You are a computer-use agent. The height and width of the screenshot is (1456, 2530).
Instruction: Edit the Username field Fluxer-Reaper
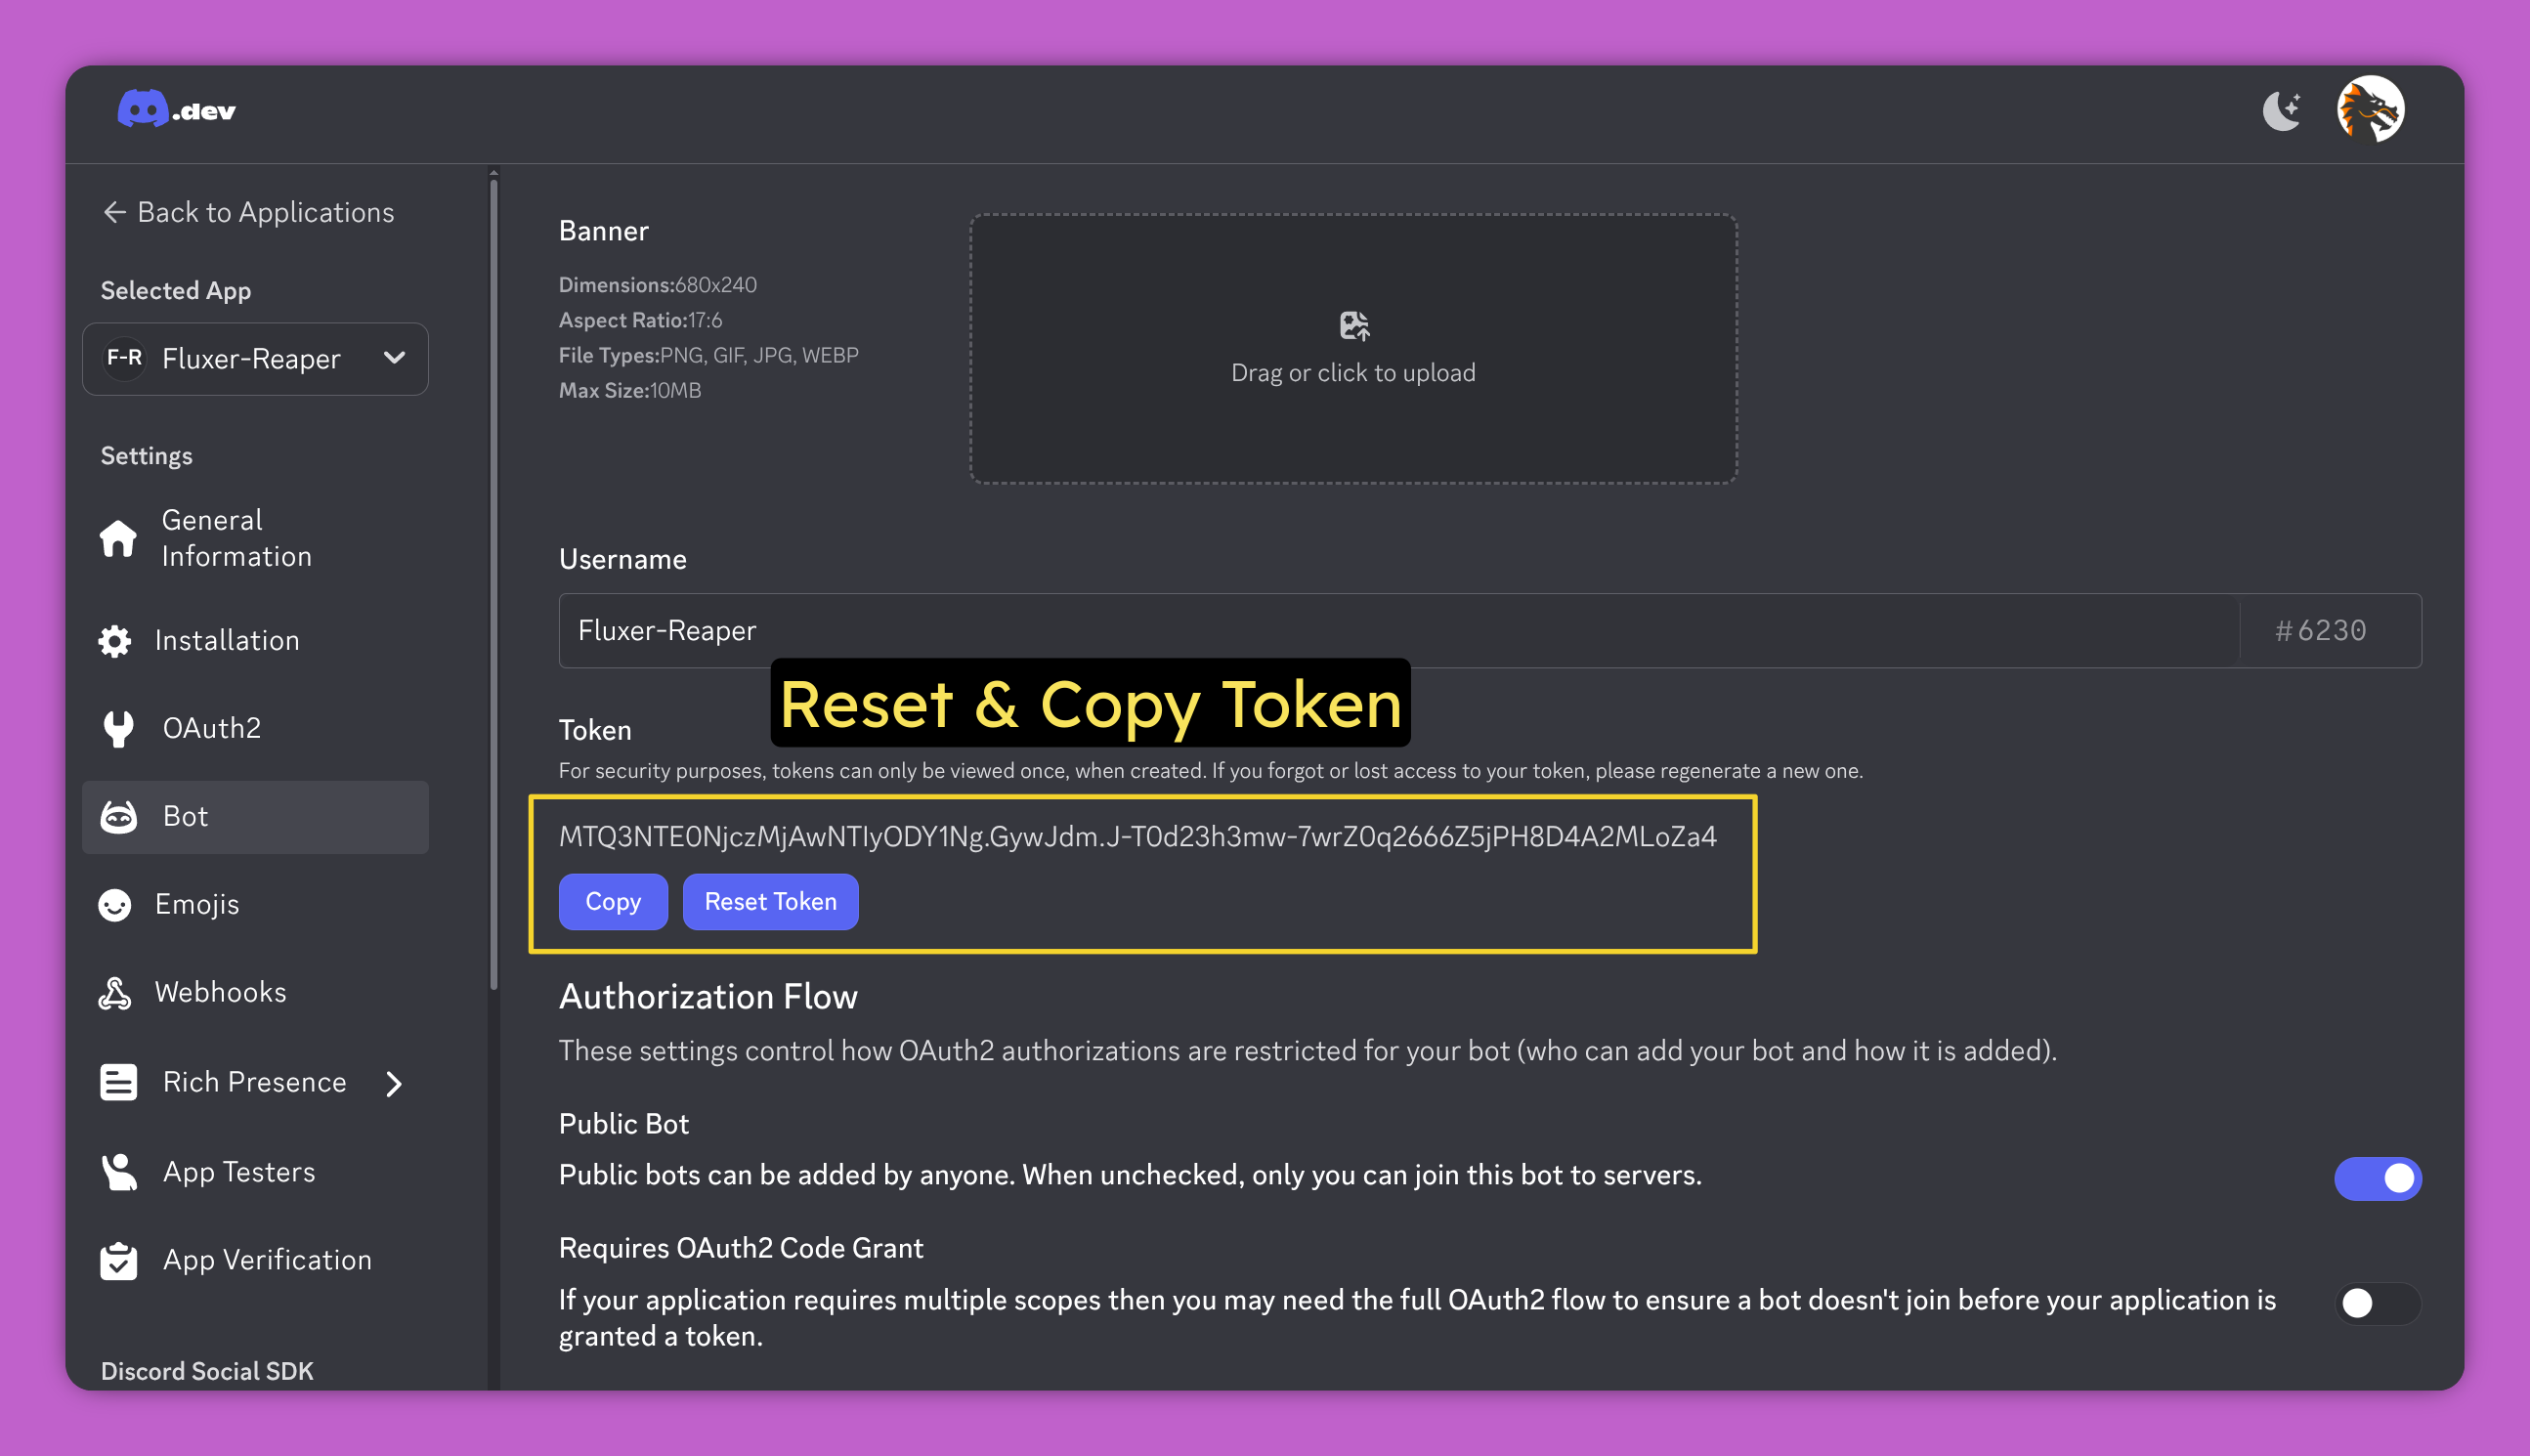click(x=1398, y=631)
